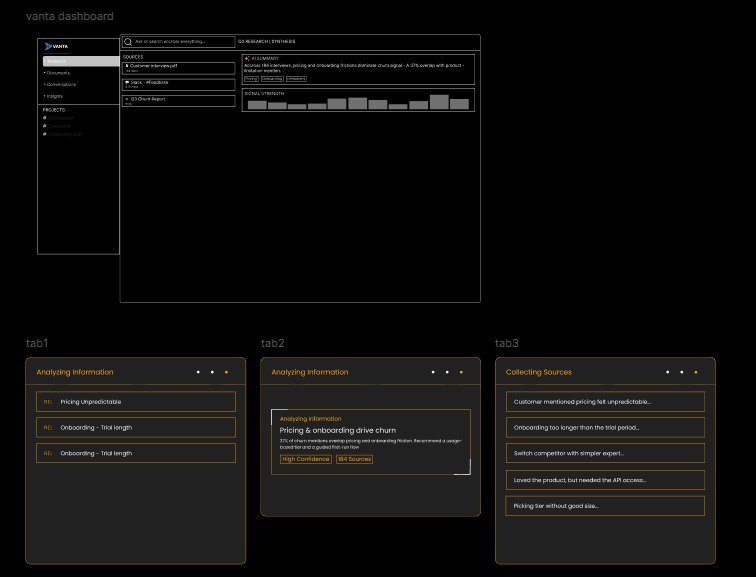
Task: Click the magnifier search icon
Action: coord(128,42)
